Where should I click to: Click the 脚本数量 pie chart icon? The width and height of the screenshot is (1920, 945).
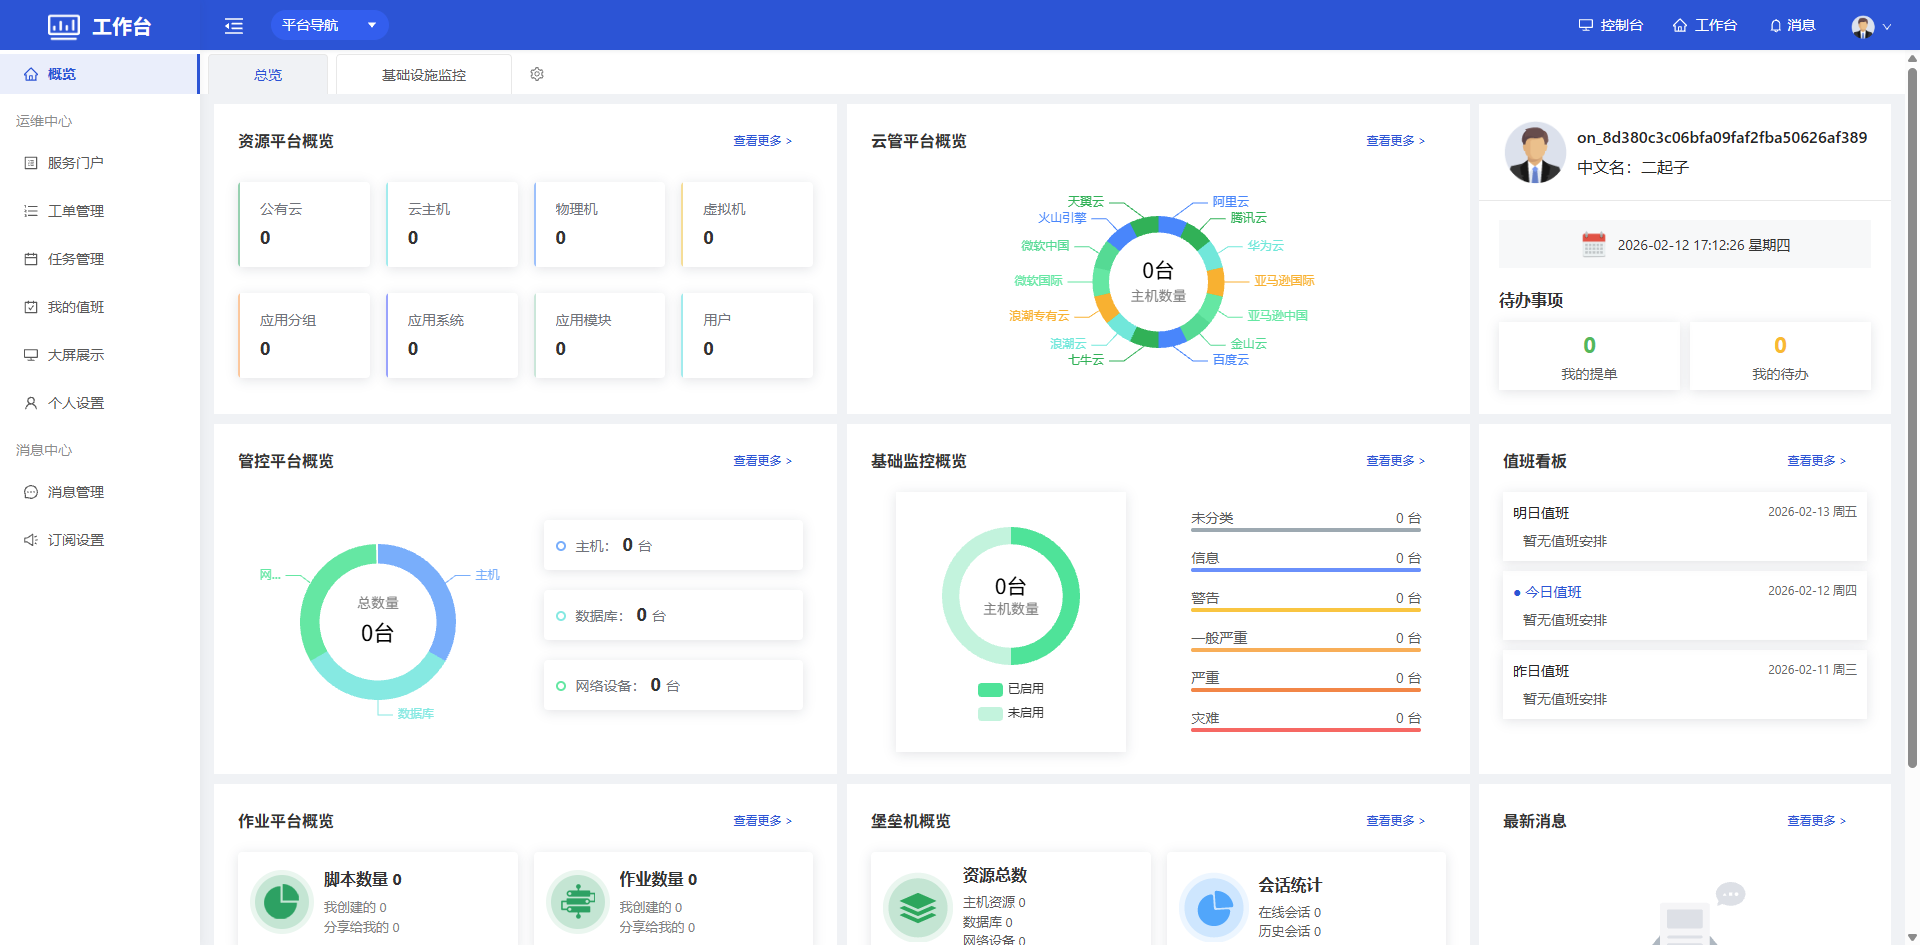(281, 902)
